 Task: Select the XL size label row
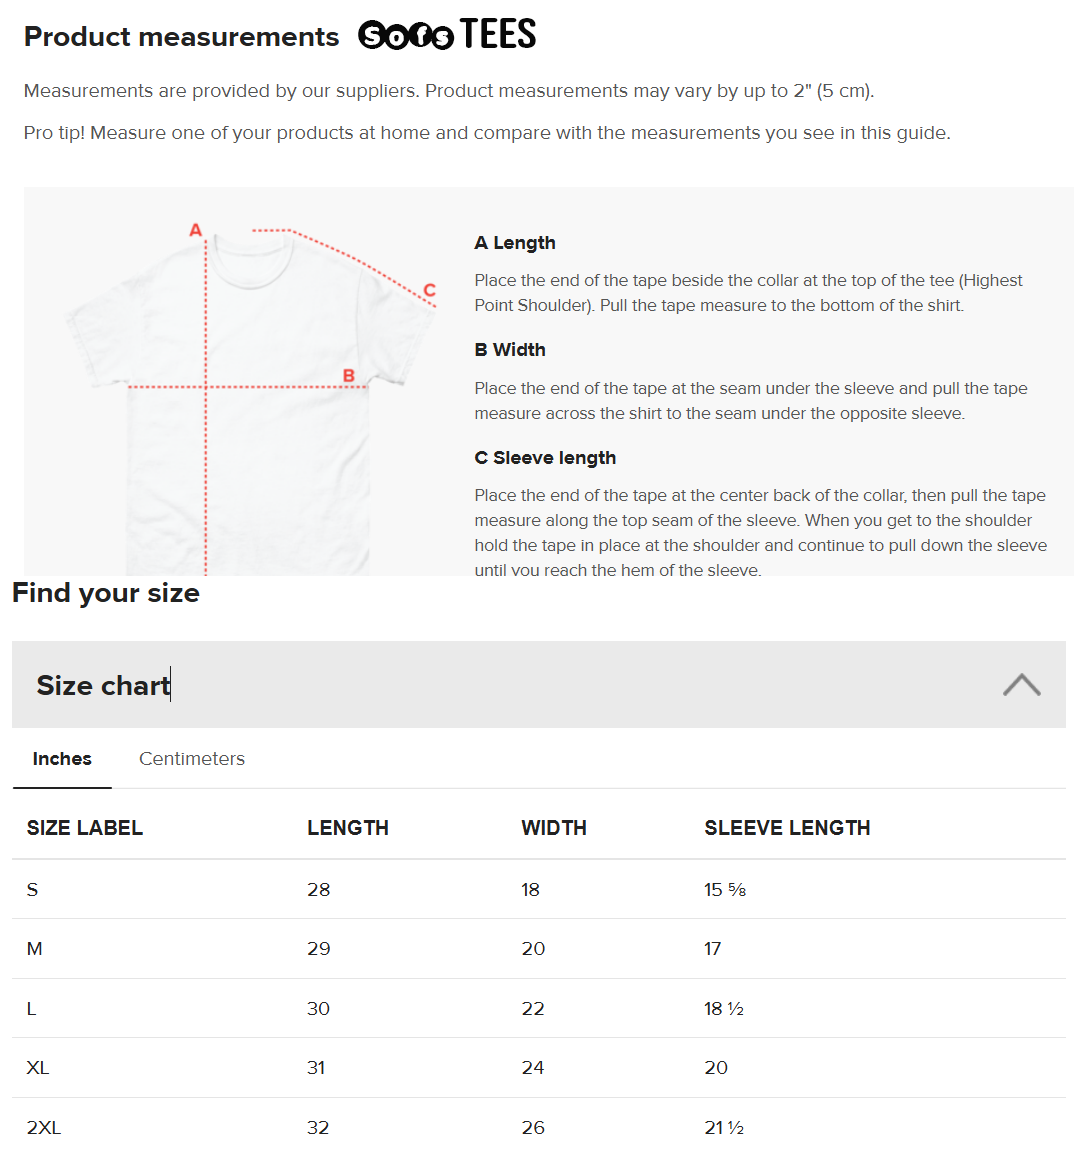point(38,1068)
